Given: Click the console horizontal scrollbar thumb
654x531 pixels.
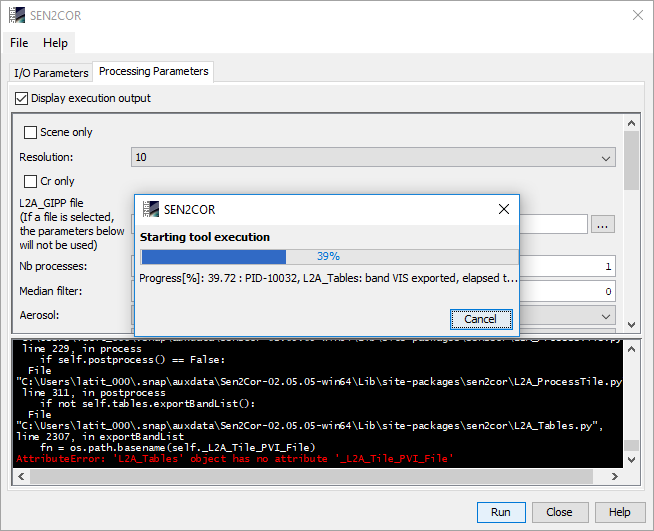Looking at the screenshot, I should (x=311, y=476).
